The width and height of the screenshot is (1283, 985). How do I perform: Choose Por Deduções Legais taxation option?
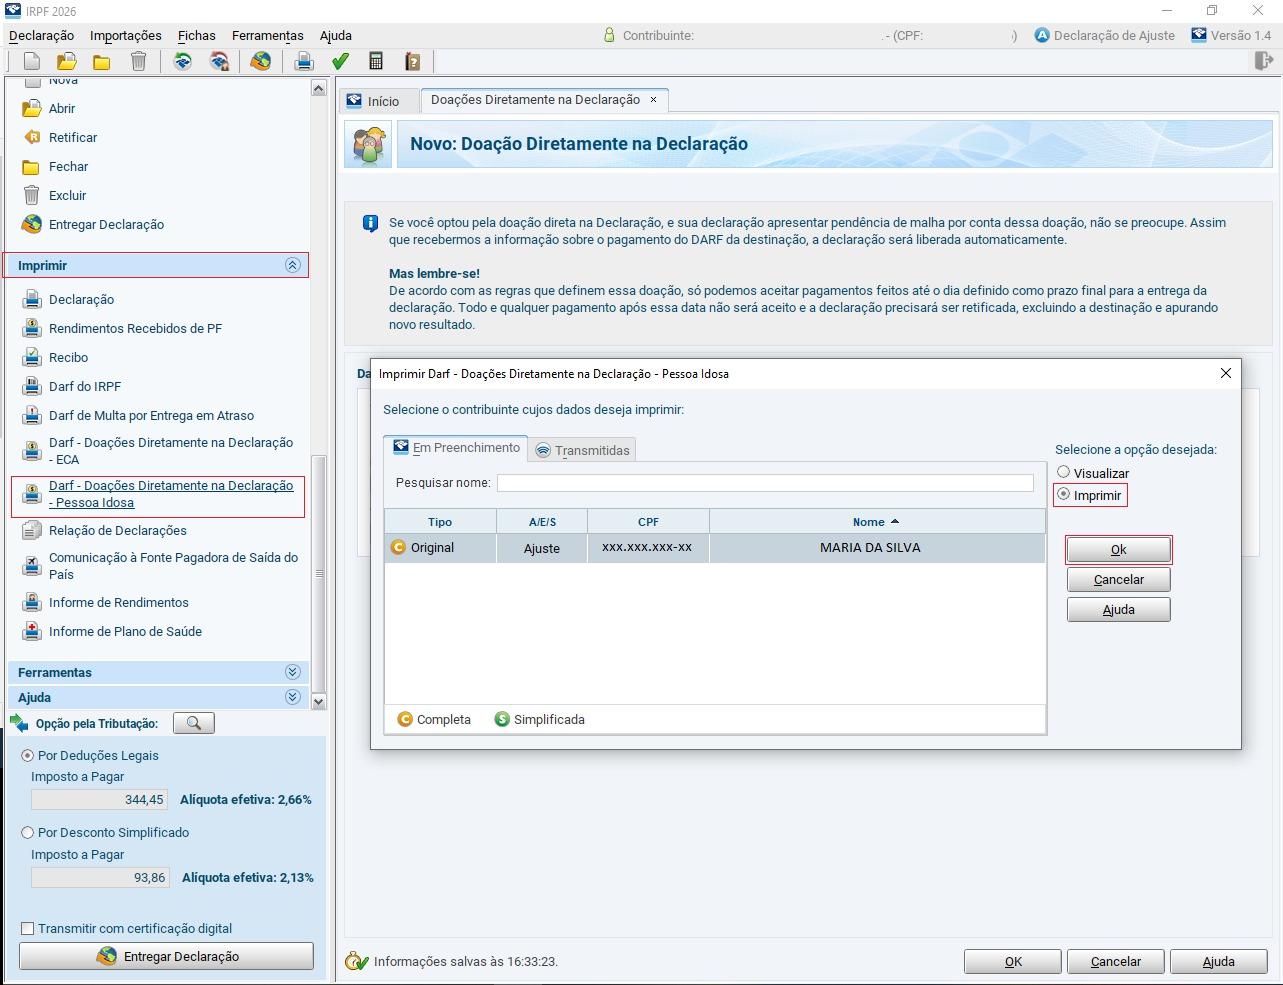coord(27,756)
